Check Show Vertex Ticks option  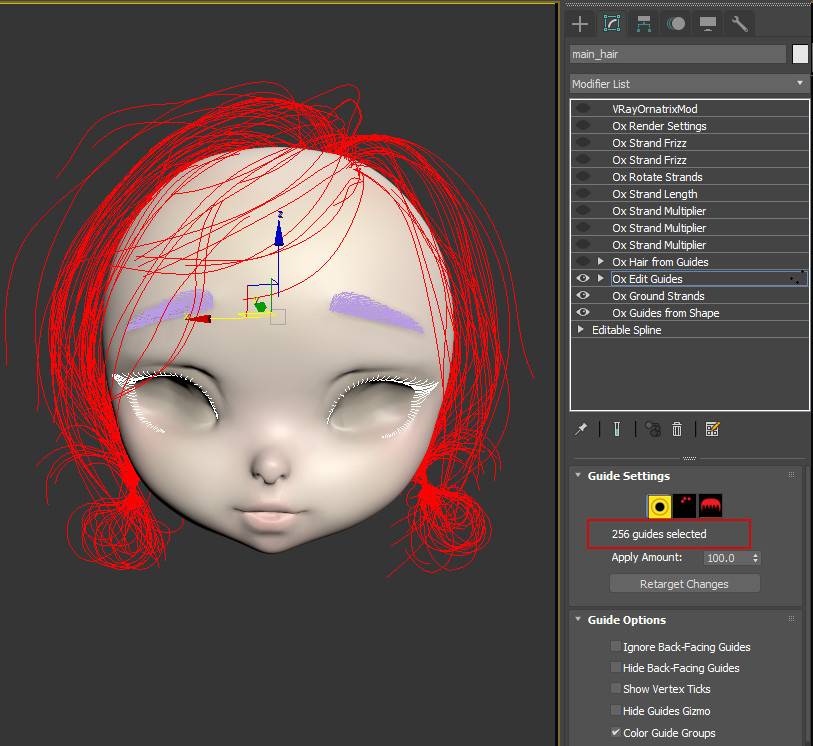615,689
